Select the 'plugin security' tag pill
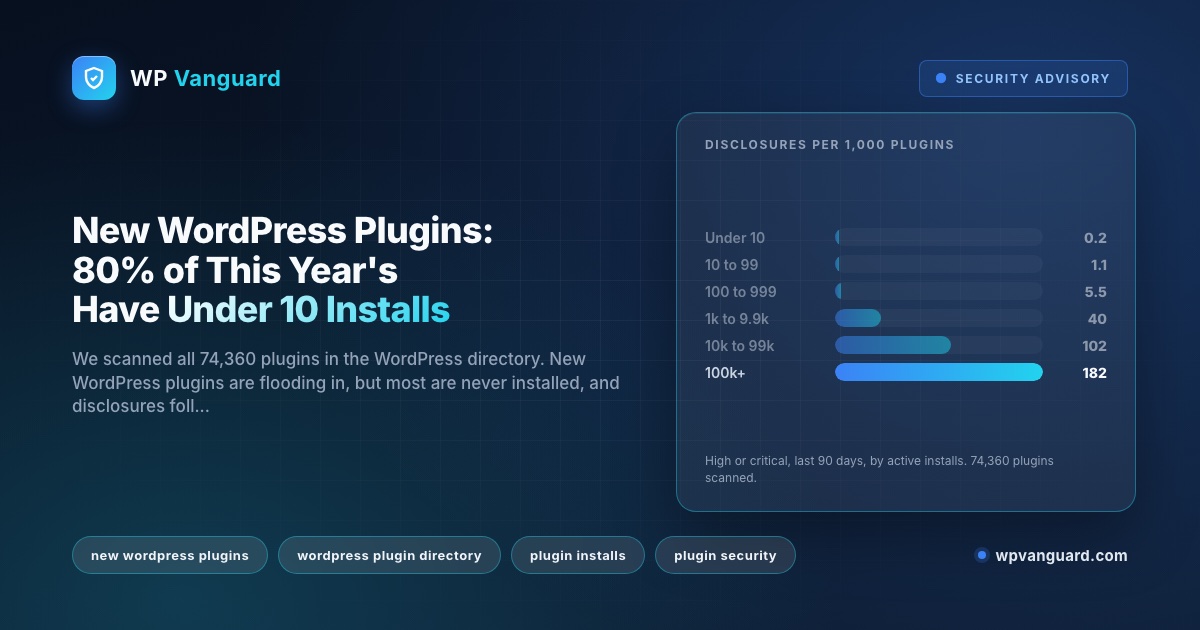 pos(725,555)
